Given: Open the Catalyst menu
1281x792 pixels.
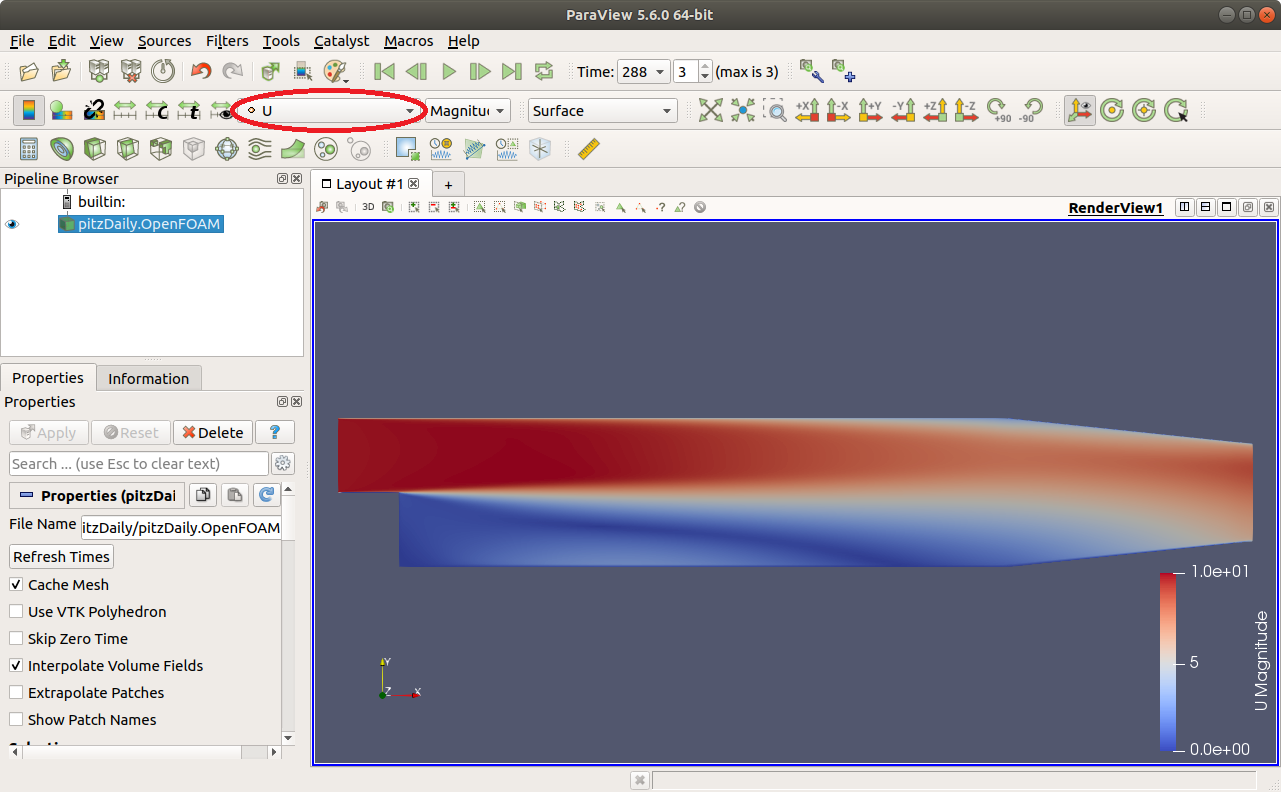Looking at the screenshot, I should pyautogui.click(x=342, y=41).
